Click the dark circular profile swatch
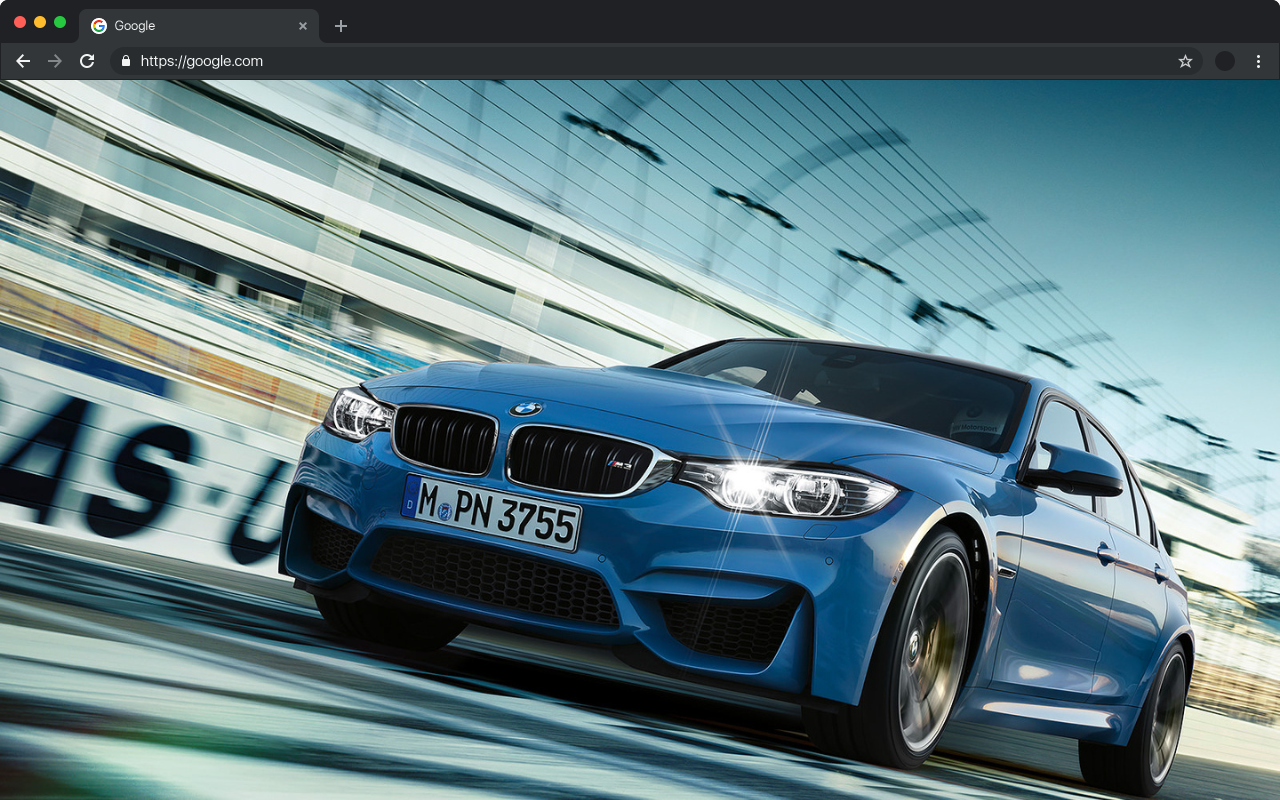1280x800 pixels. 1224,61
